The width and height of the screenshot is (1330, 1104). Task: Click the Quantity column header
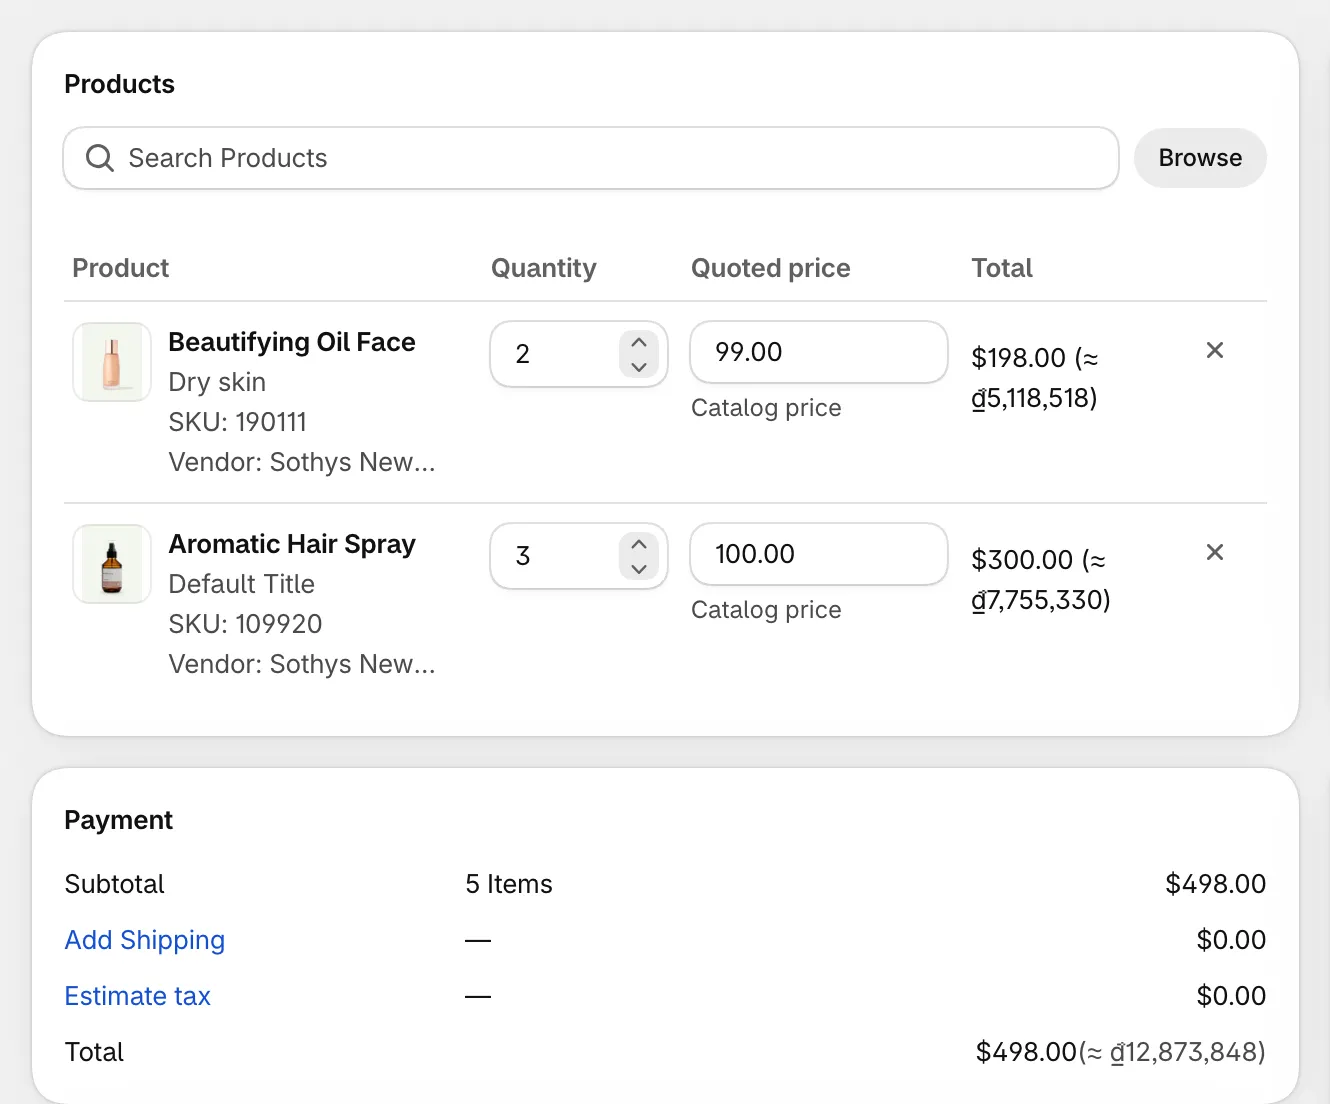coord(544,268)
